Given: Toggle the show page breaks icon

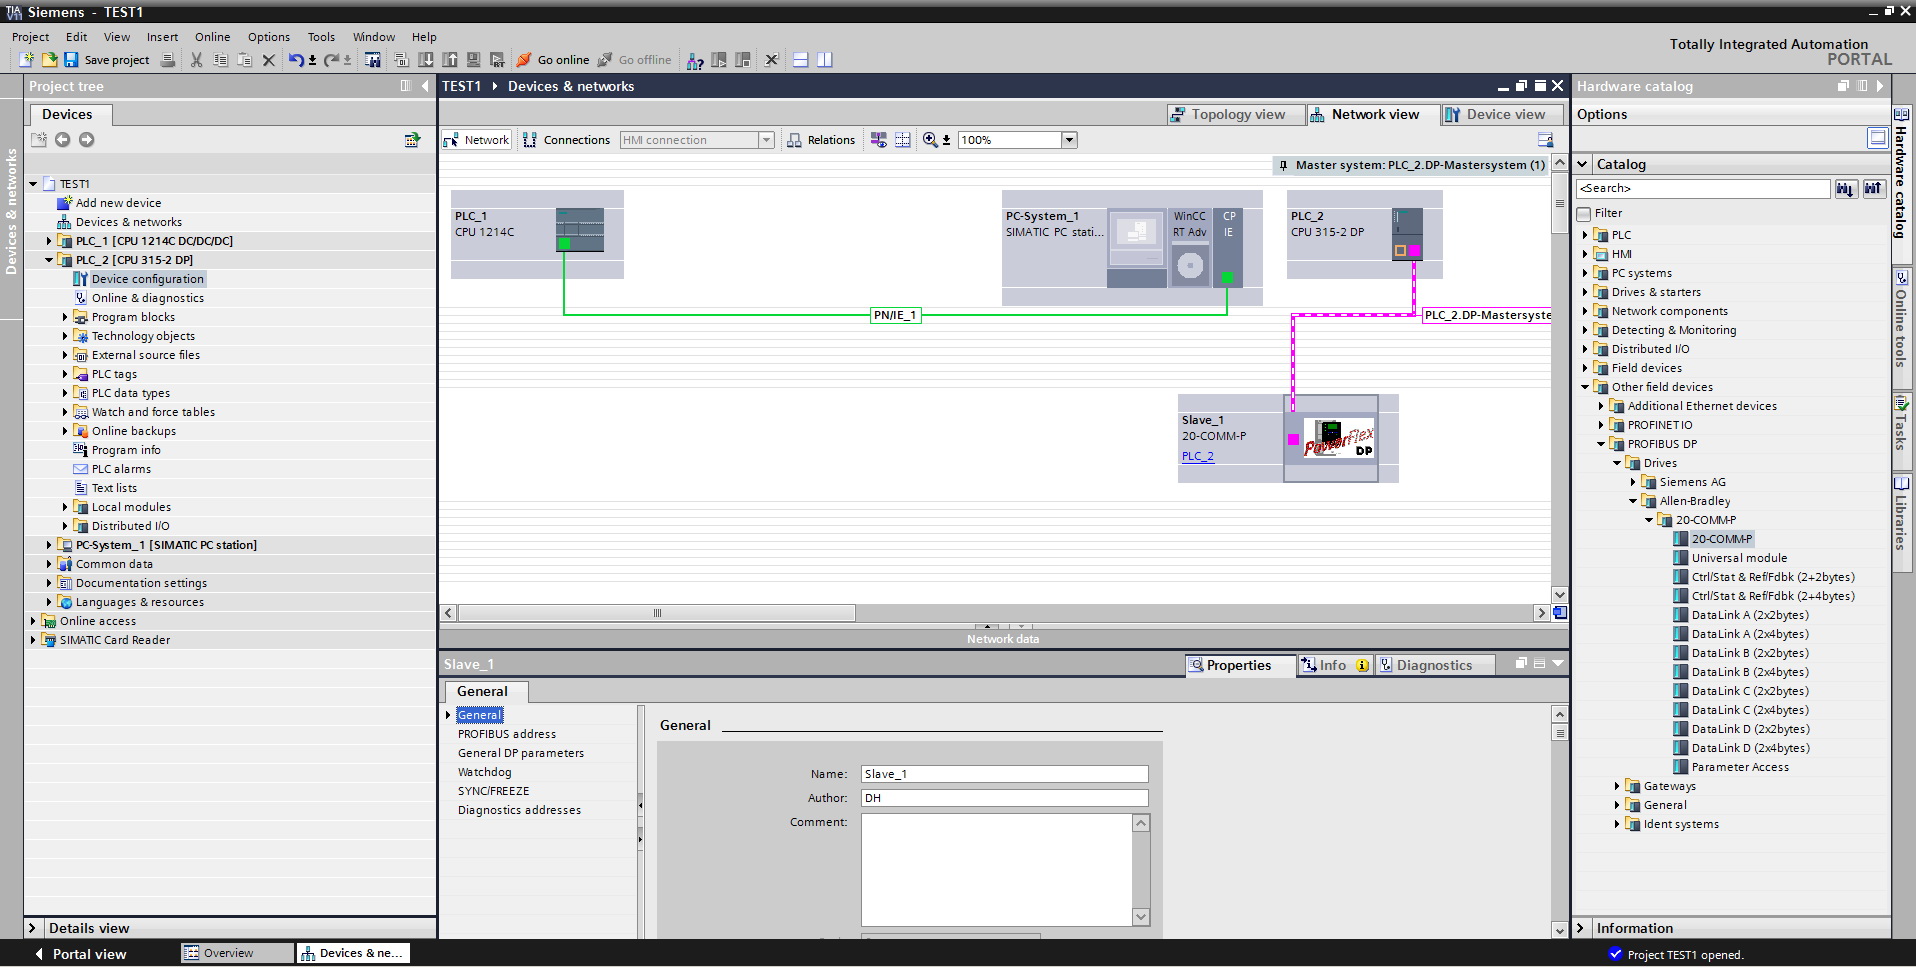Looking at the screenshot, I should coord(903,140).
